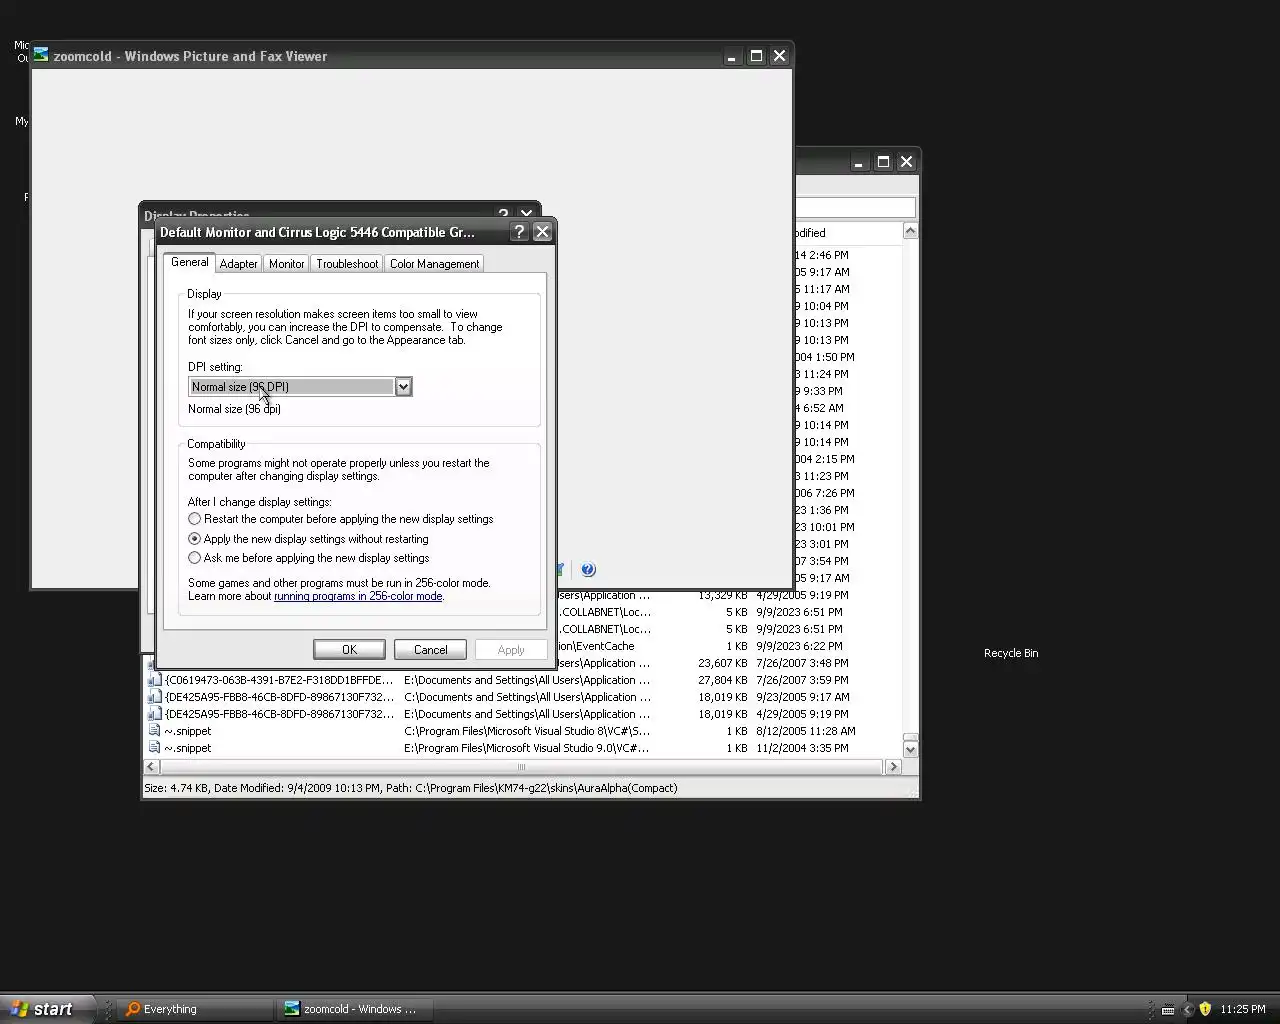Viewport: 1280px width, 1024px height.
Task: Click the path cell ending in EventCache
Action: click(597, 646)
